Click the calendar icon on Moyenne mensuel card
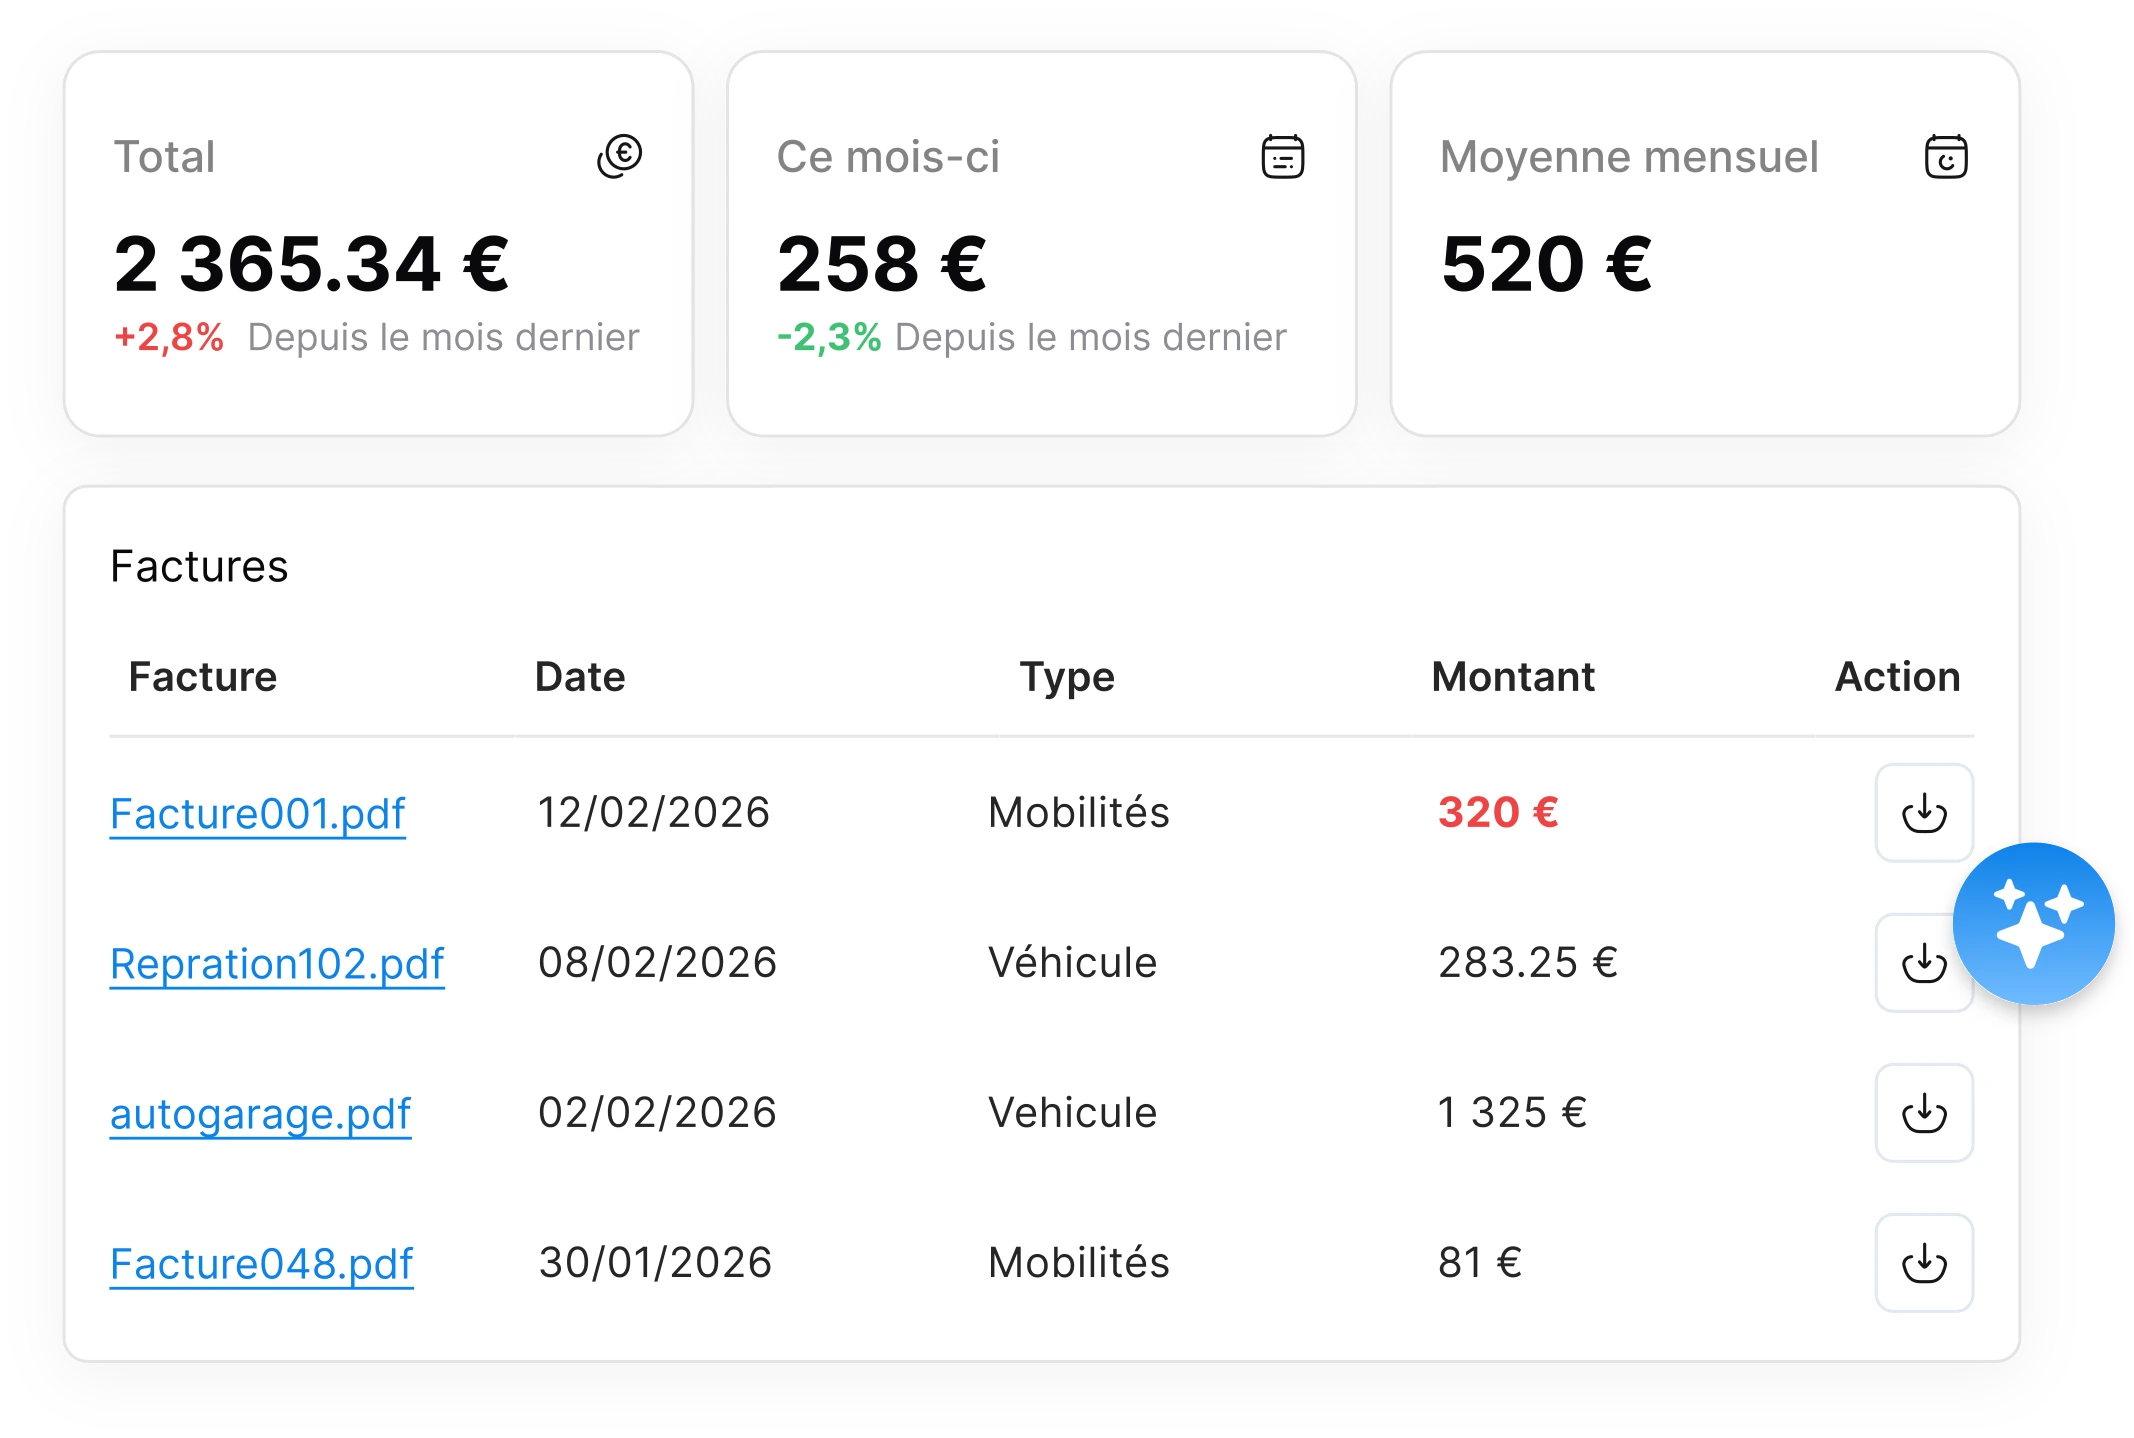This screenshot has height=1438, width=2134. tap(1949, 156)
